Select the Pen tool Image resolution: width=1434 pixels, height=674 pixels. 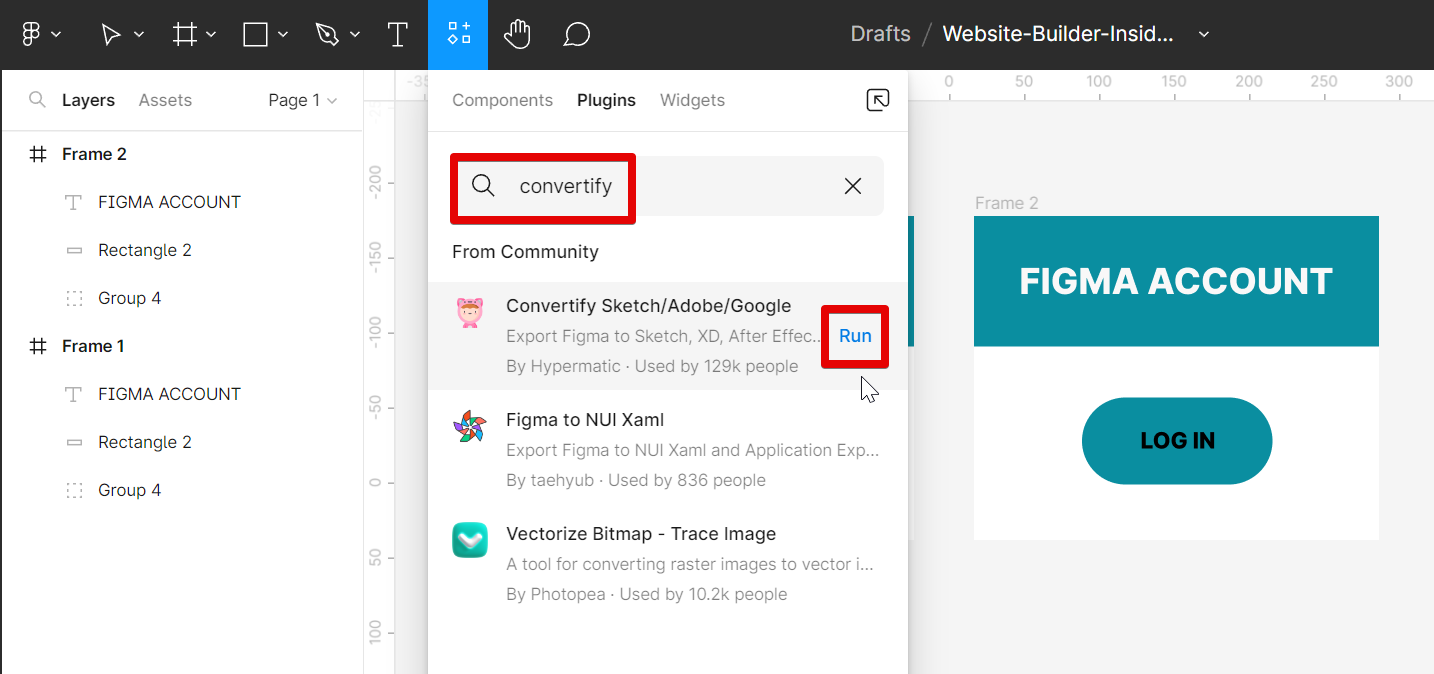(x=327, y=35)
